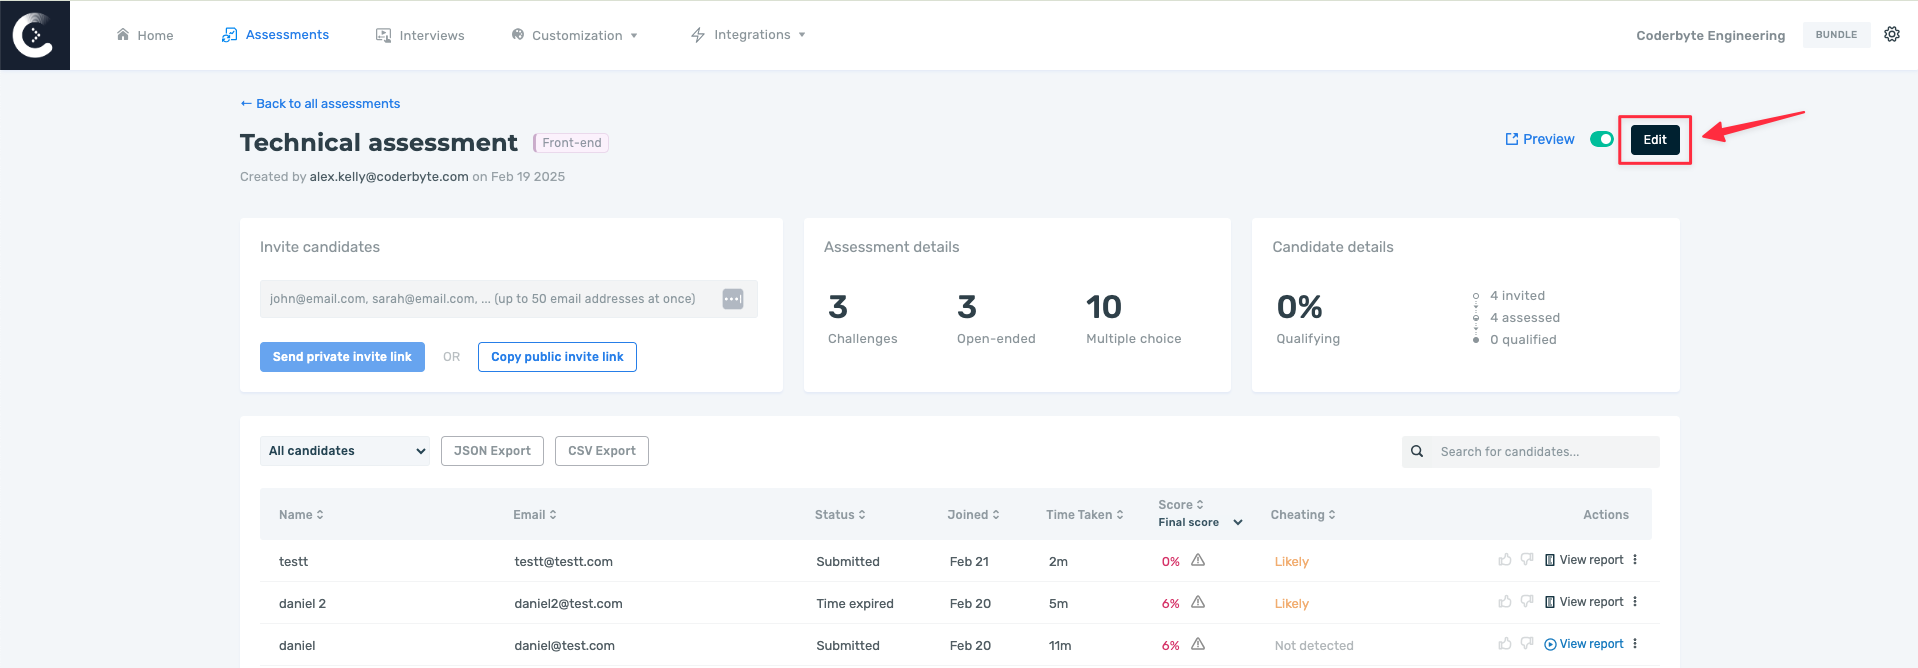Open the settings gear icon
The height and width of the screenshot is (668, 1918).
[x=1891, y=34]
